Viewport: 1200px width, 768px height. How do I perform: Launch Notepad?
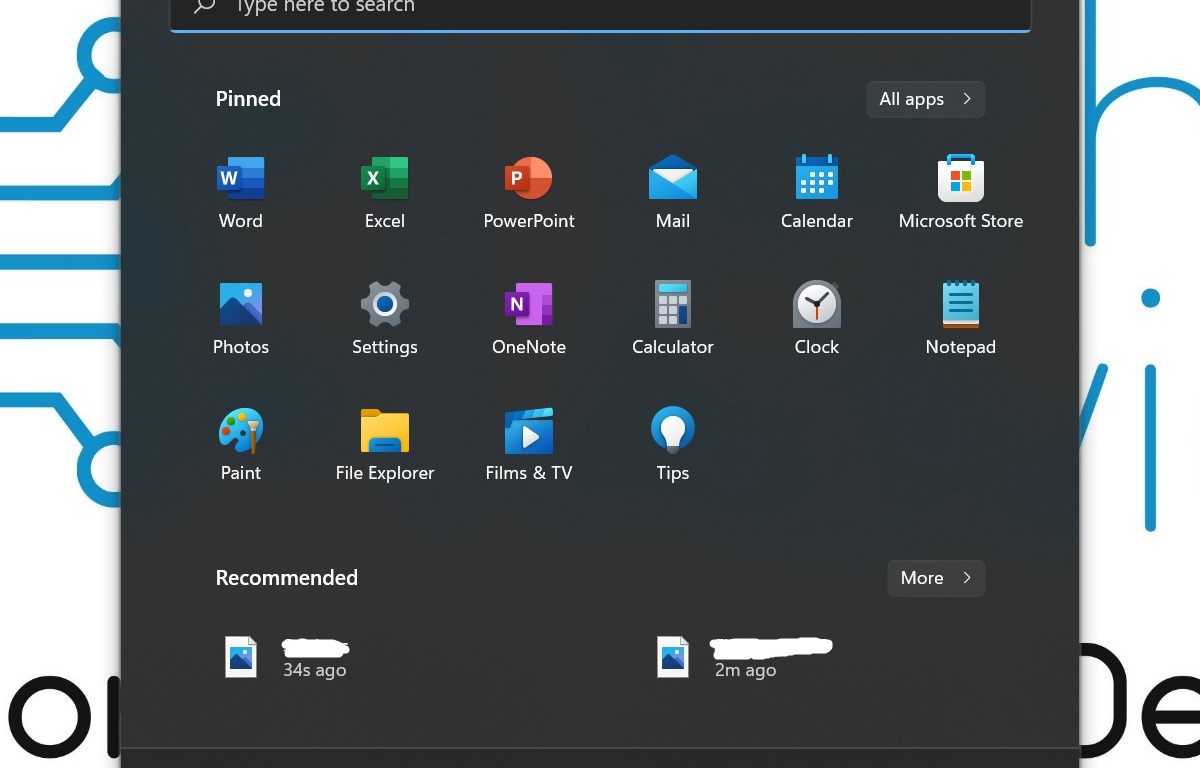coord(960,317)
